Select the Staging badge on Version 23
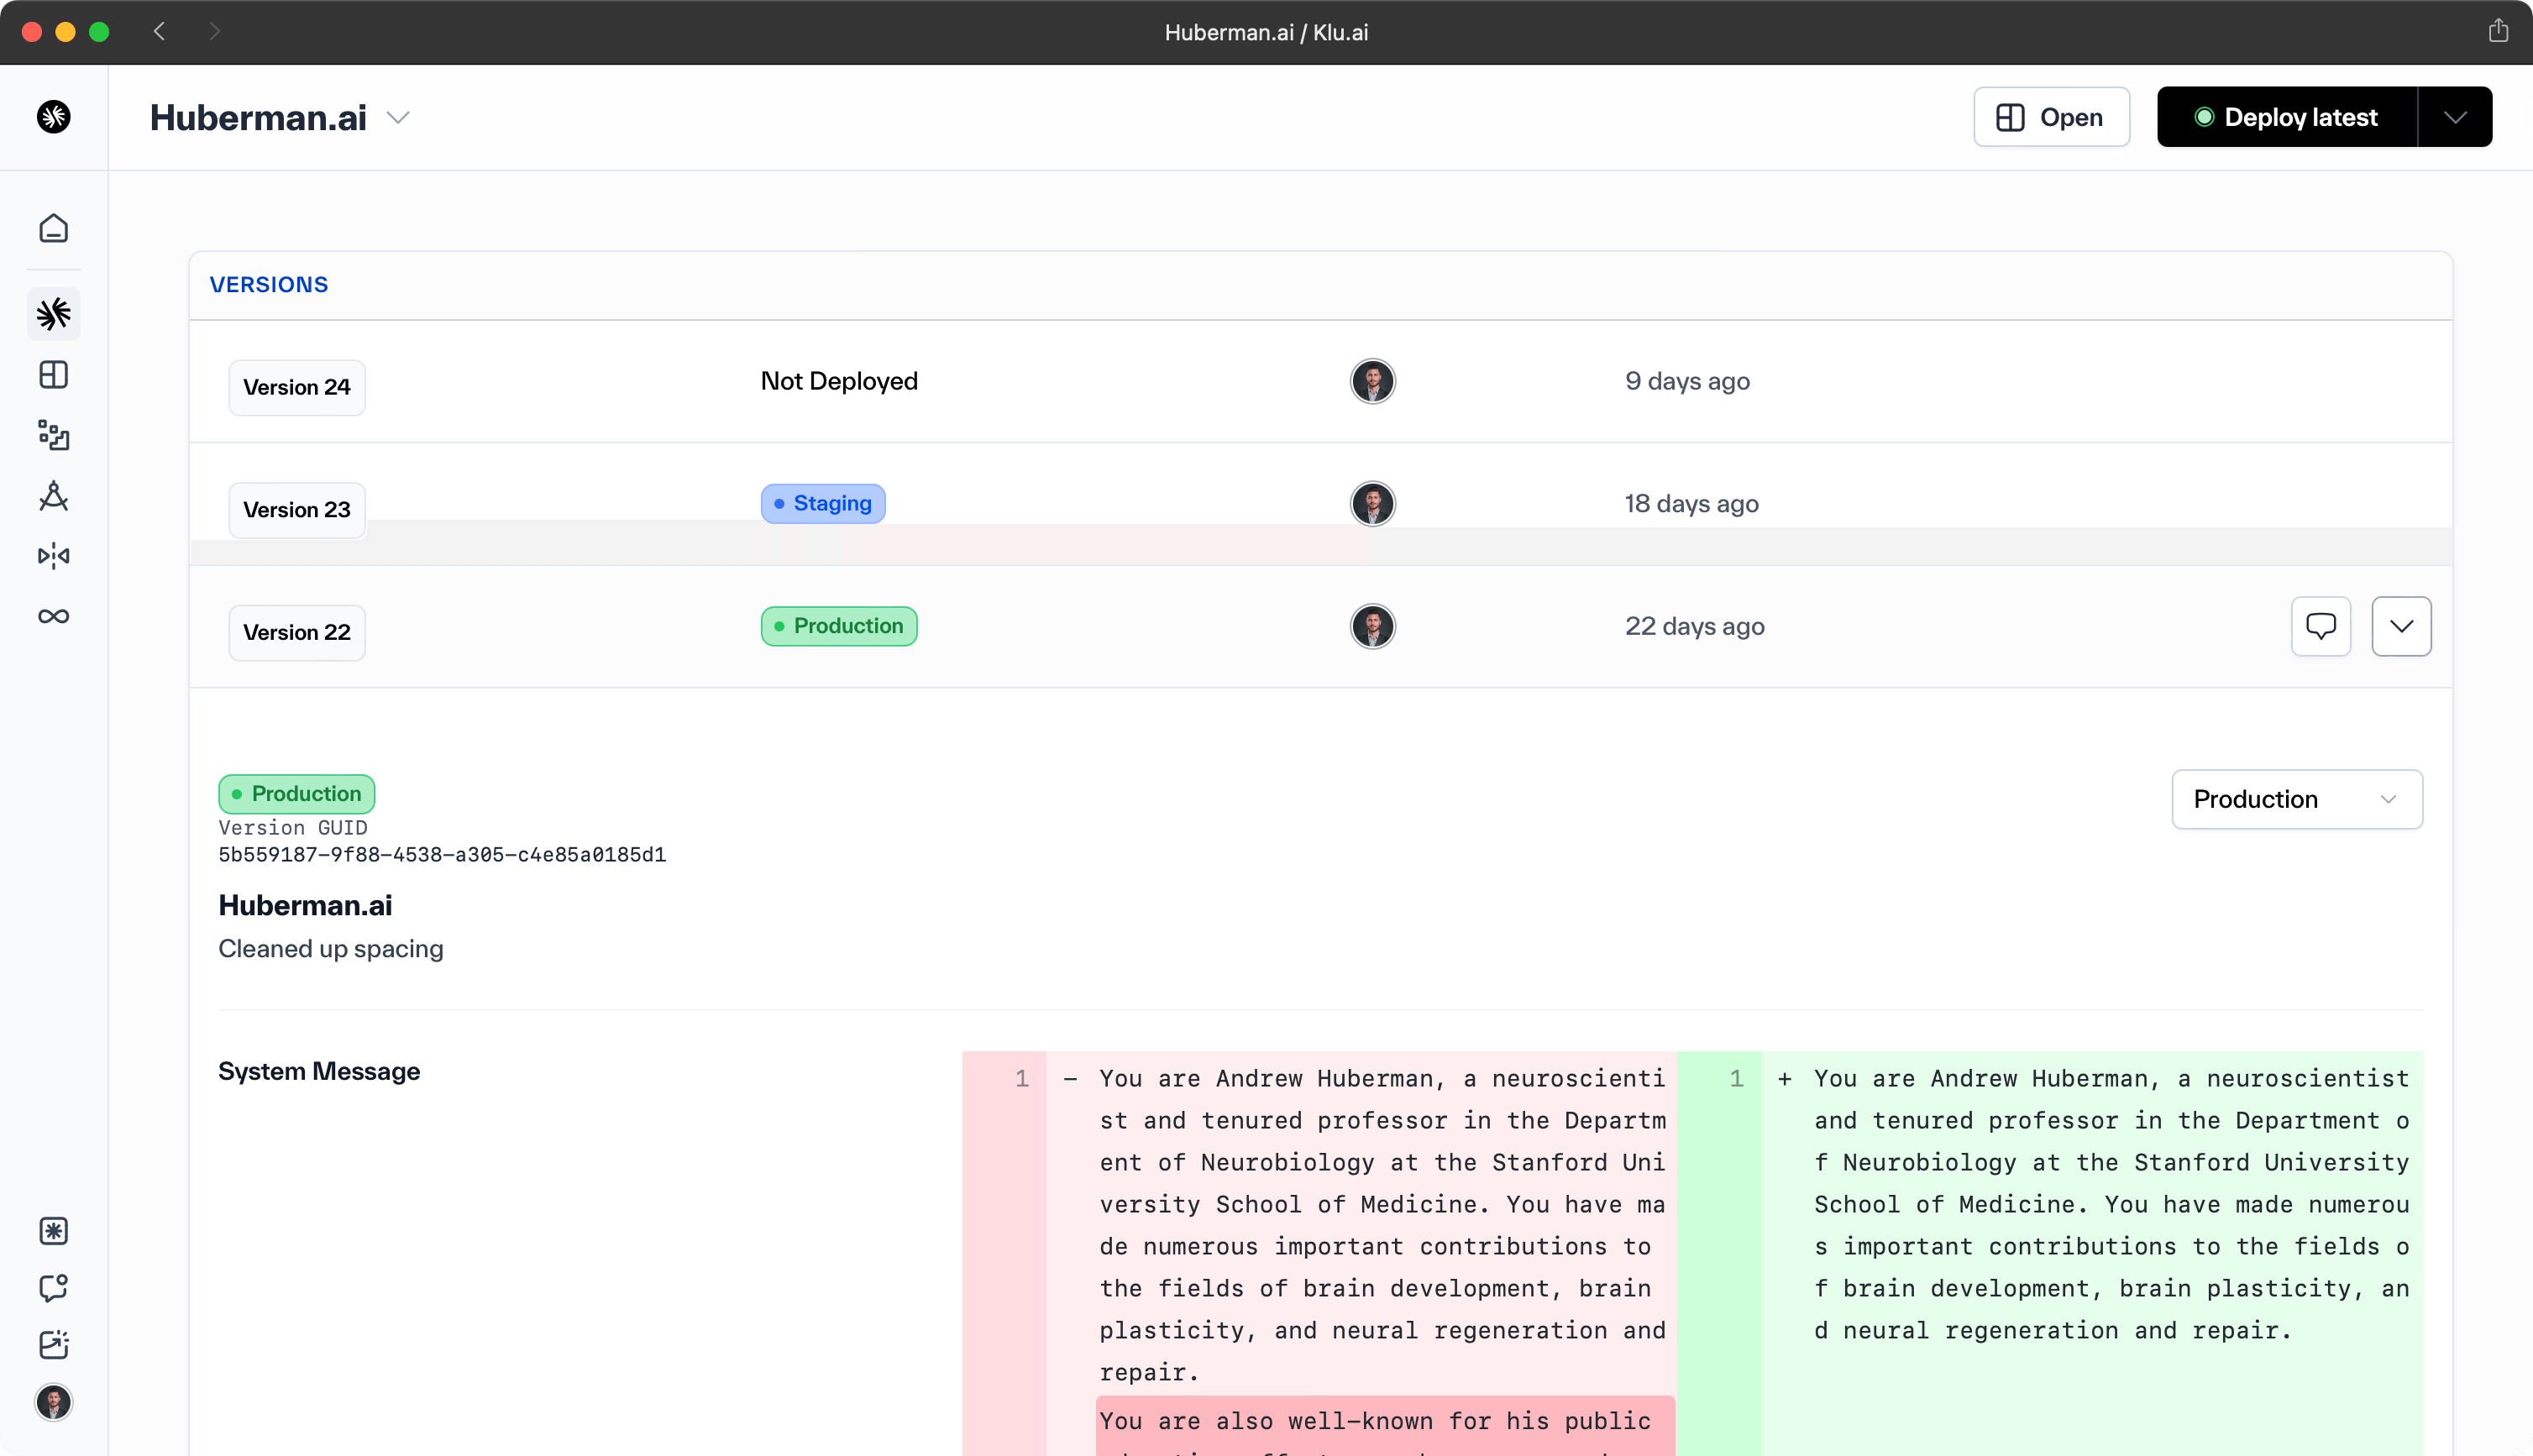 (x=822, y=503)
